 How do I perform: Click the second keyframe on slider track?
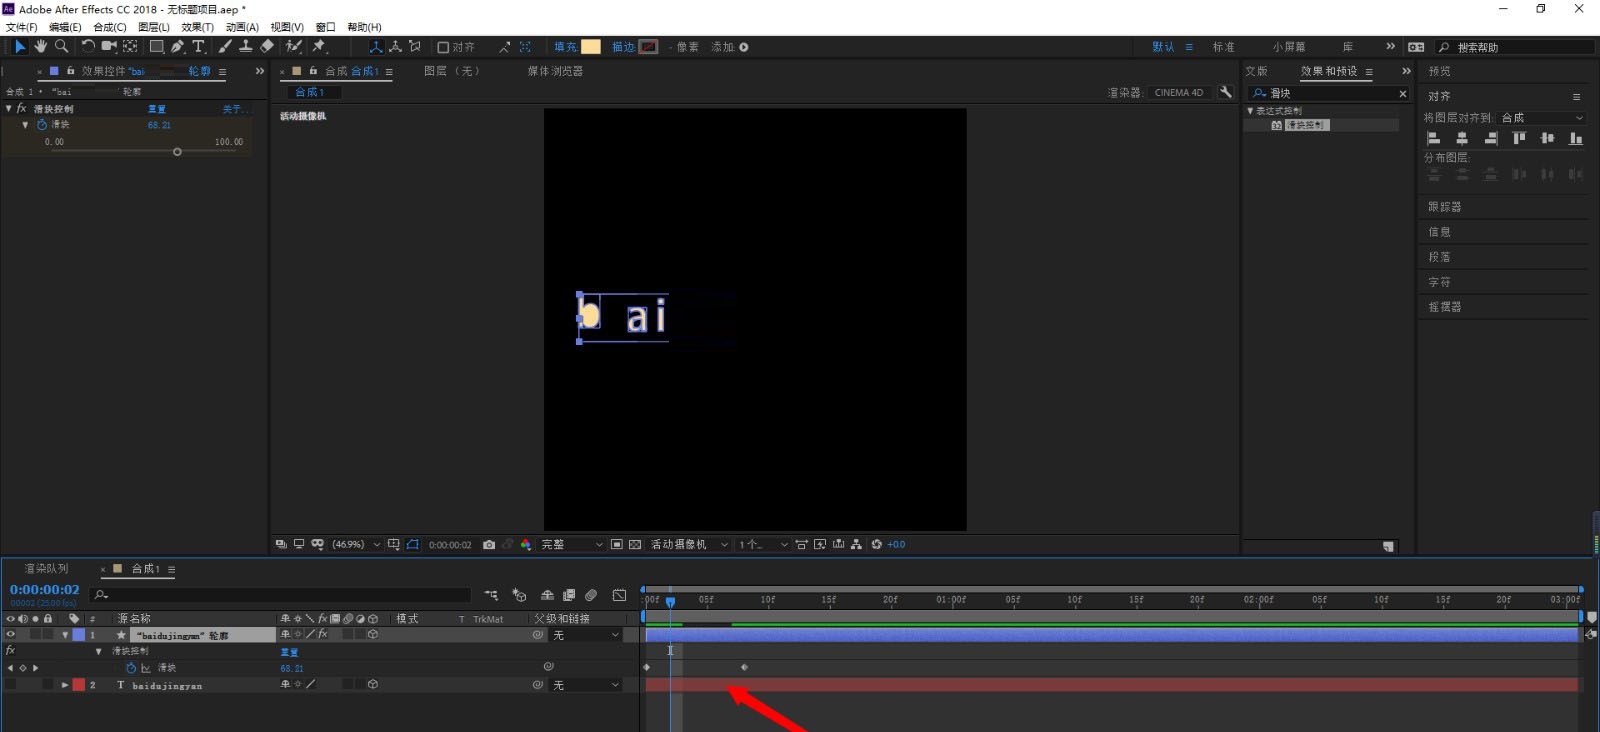(744, 667)
